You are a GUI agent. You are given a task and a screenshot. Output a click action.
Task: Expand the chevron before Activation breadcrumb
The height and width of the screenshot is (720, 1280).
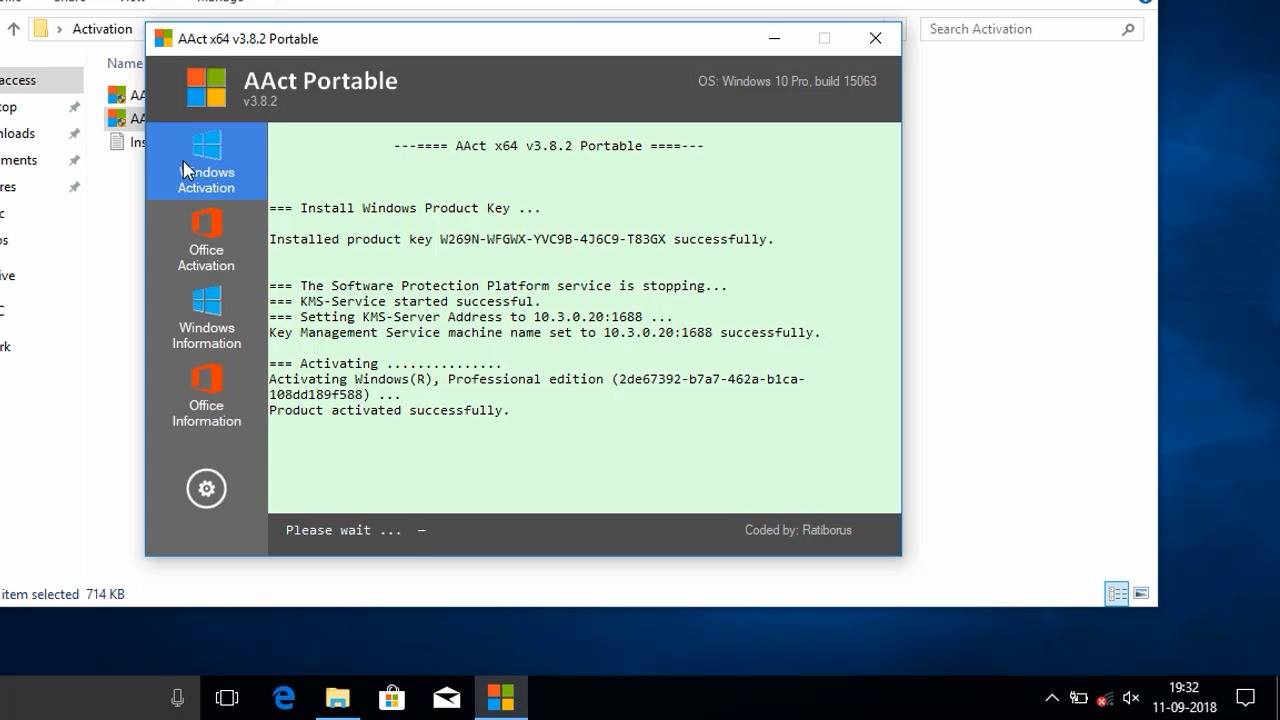tap(60, 29)
